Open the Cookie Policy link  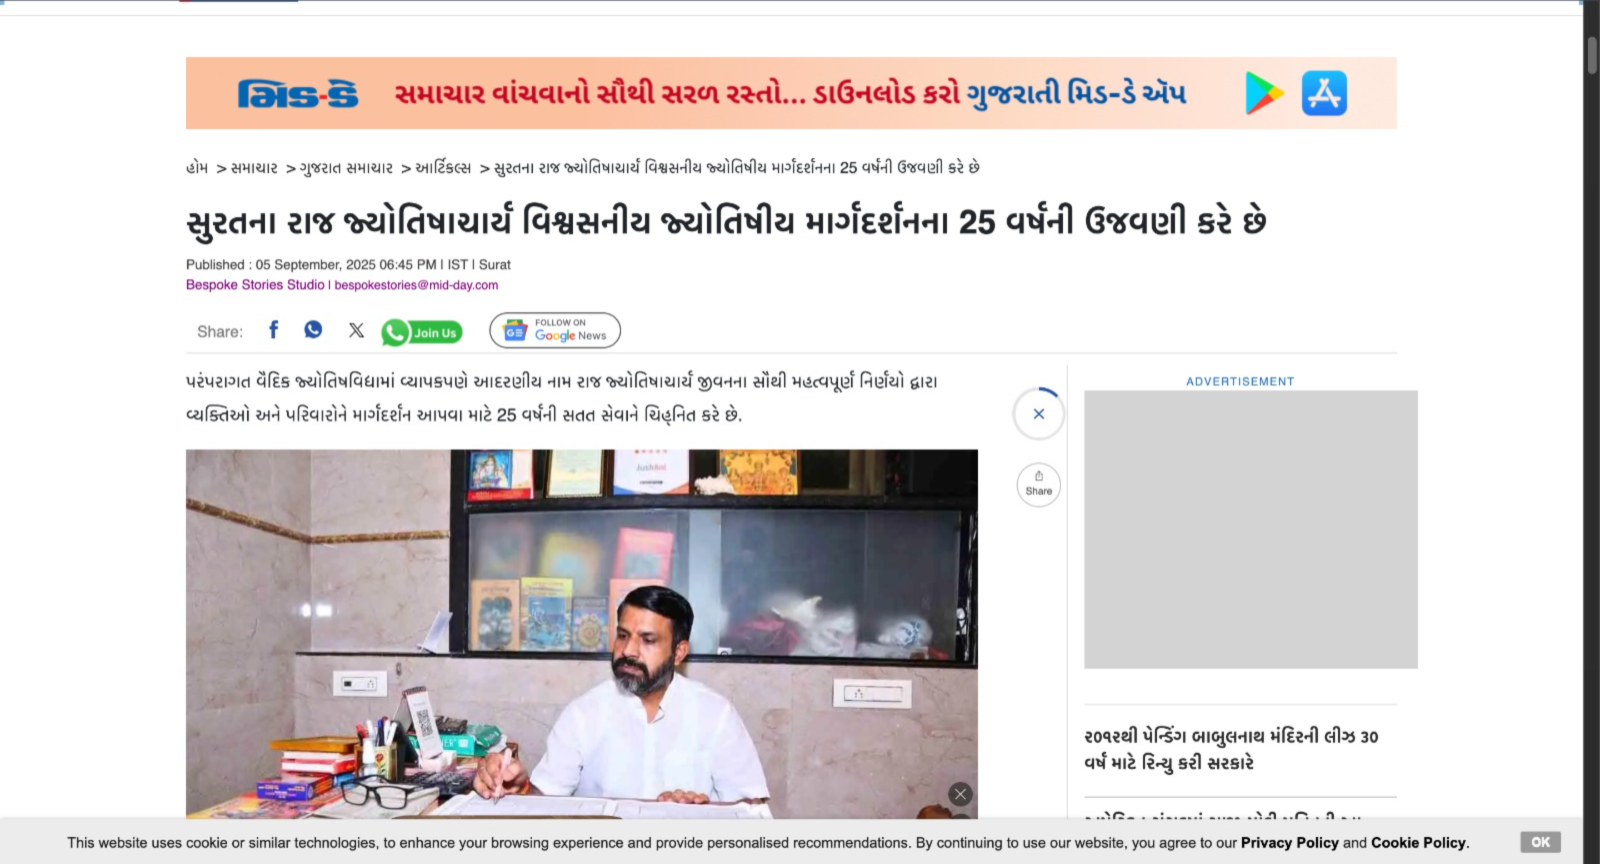click(x=1418, y=843)
